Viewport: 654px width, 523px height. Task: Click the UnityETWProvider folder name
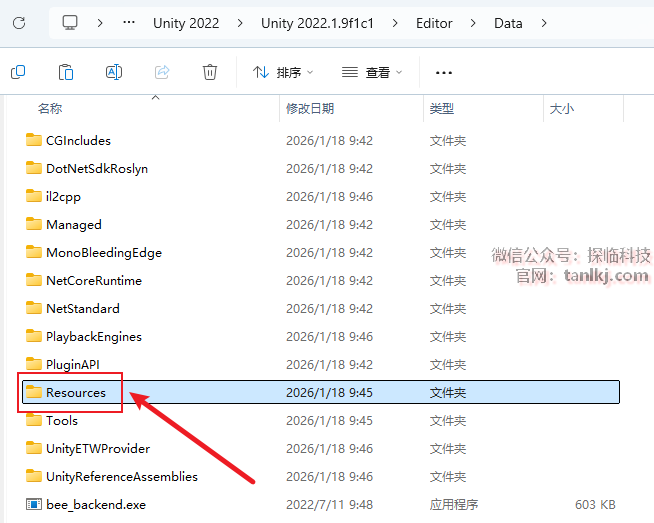click(x=98, y=449)
